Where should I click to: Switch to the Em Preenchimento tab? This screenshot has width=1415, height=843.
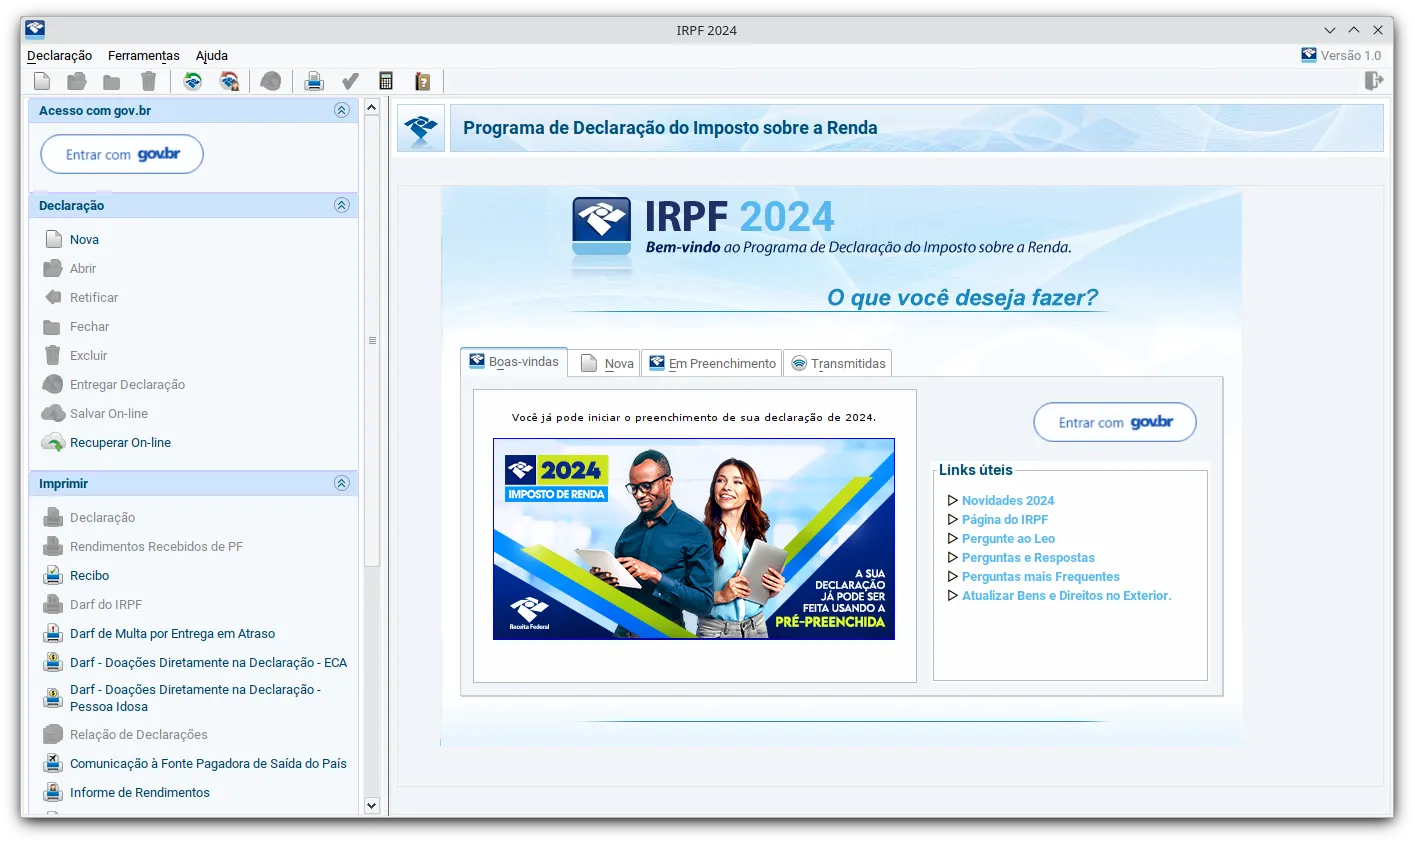(711, 363)
